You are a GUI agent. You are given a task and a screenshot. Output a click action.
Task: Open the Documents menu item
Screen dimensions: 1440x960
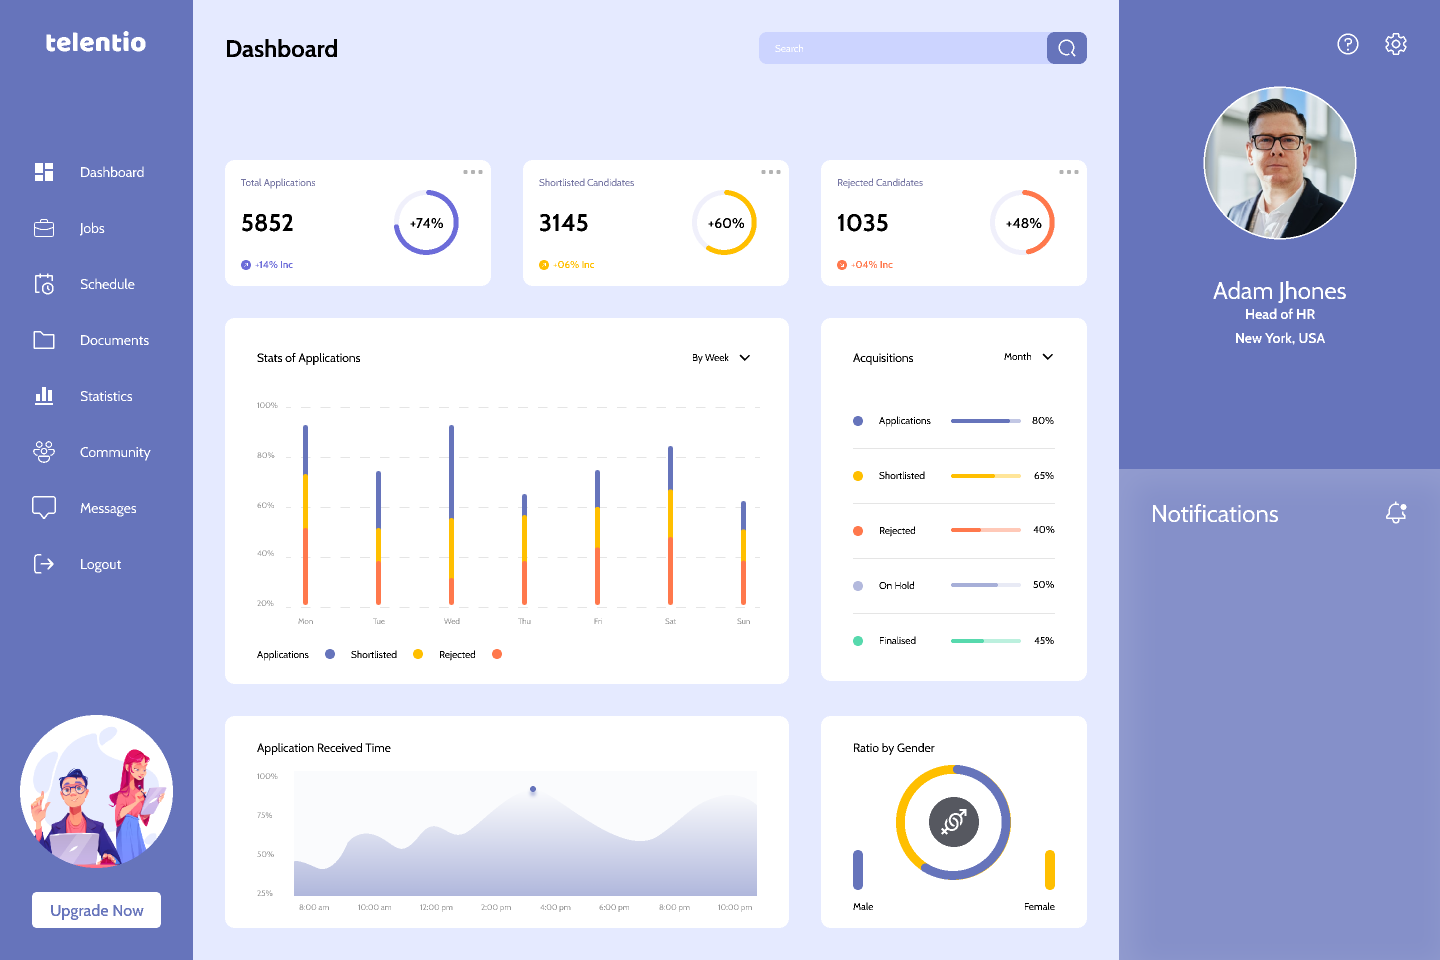[114, 340]
